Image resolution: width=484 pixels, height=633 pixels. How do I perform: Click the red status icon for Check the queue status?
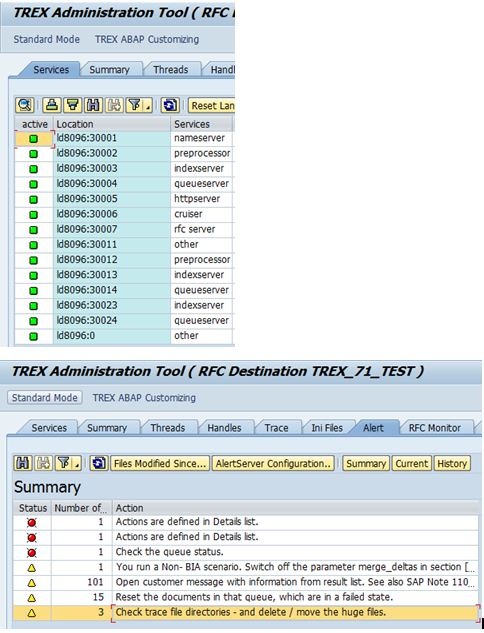click(32, 552)
